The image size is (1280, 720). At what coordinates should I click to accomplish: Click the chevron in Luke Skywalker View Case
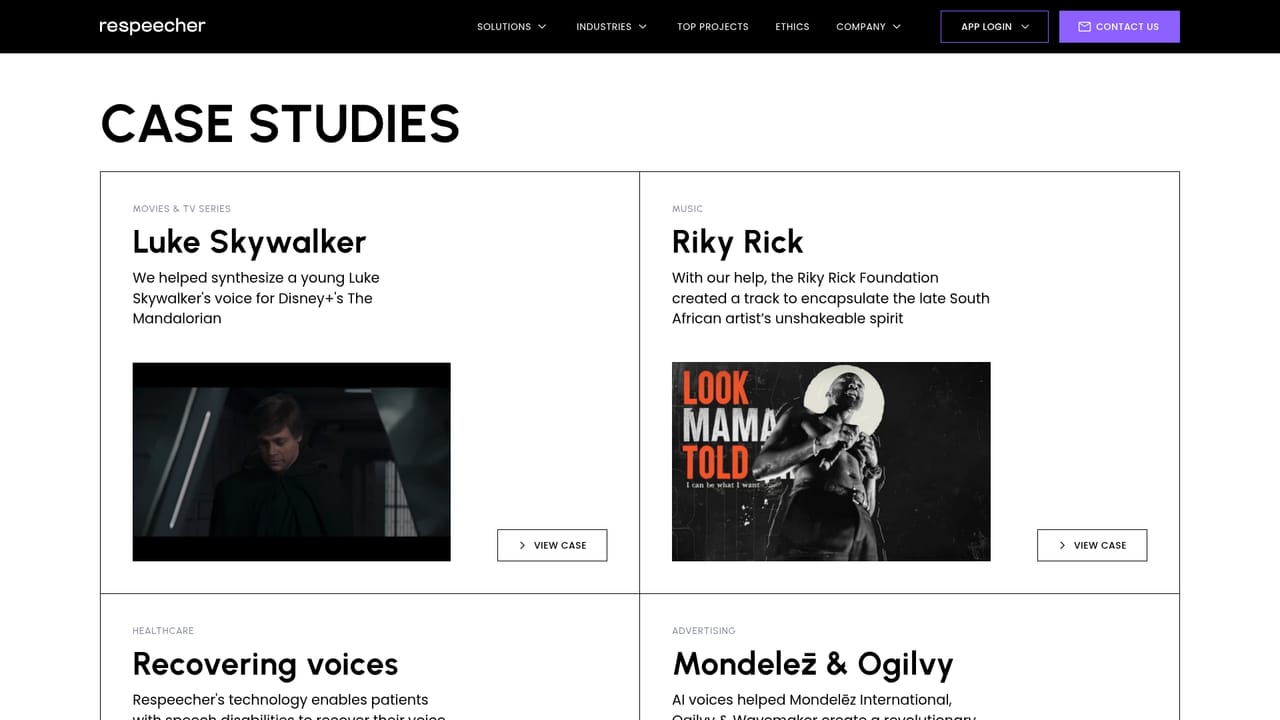point(522,545)
